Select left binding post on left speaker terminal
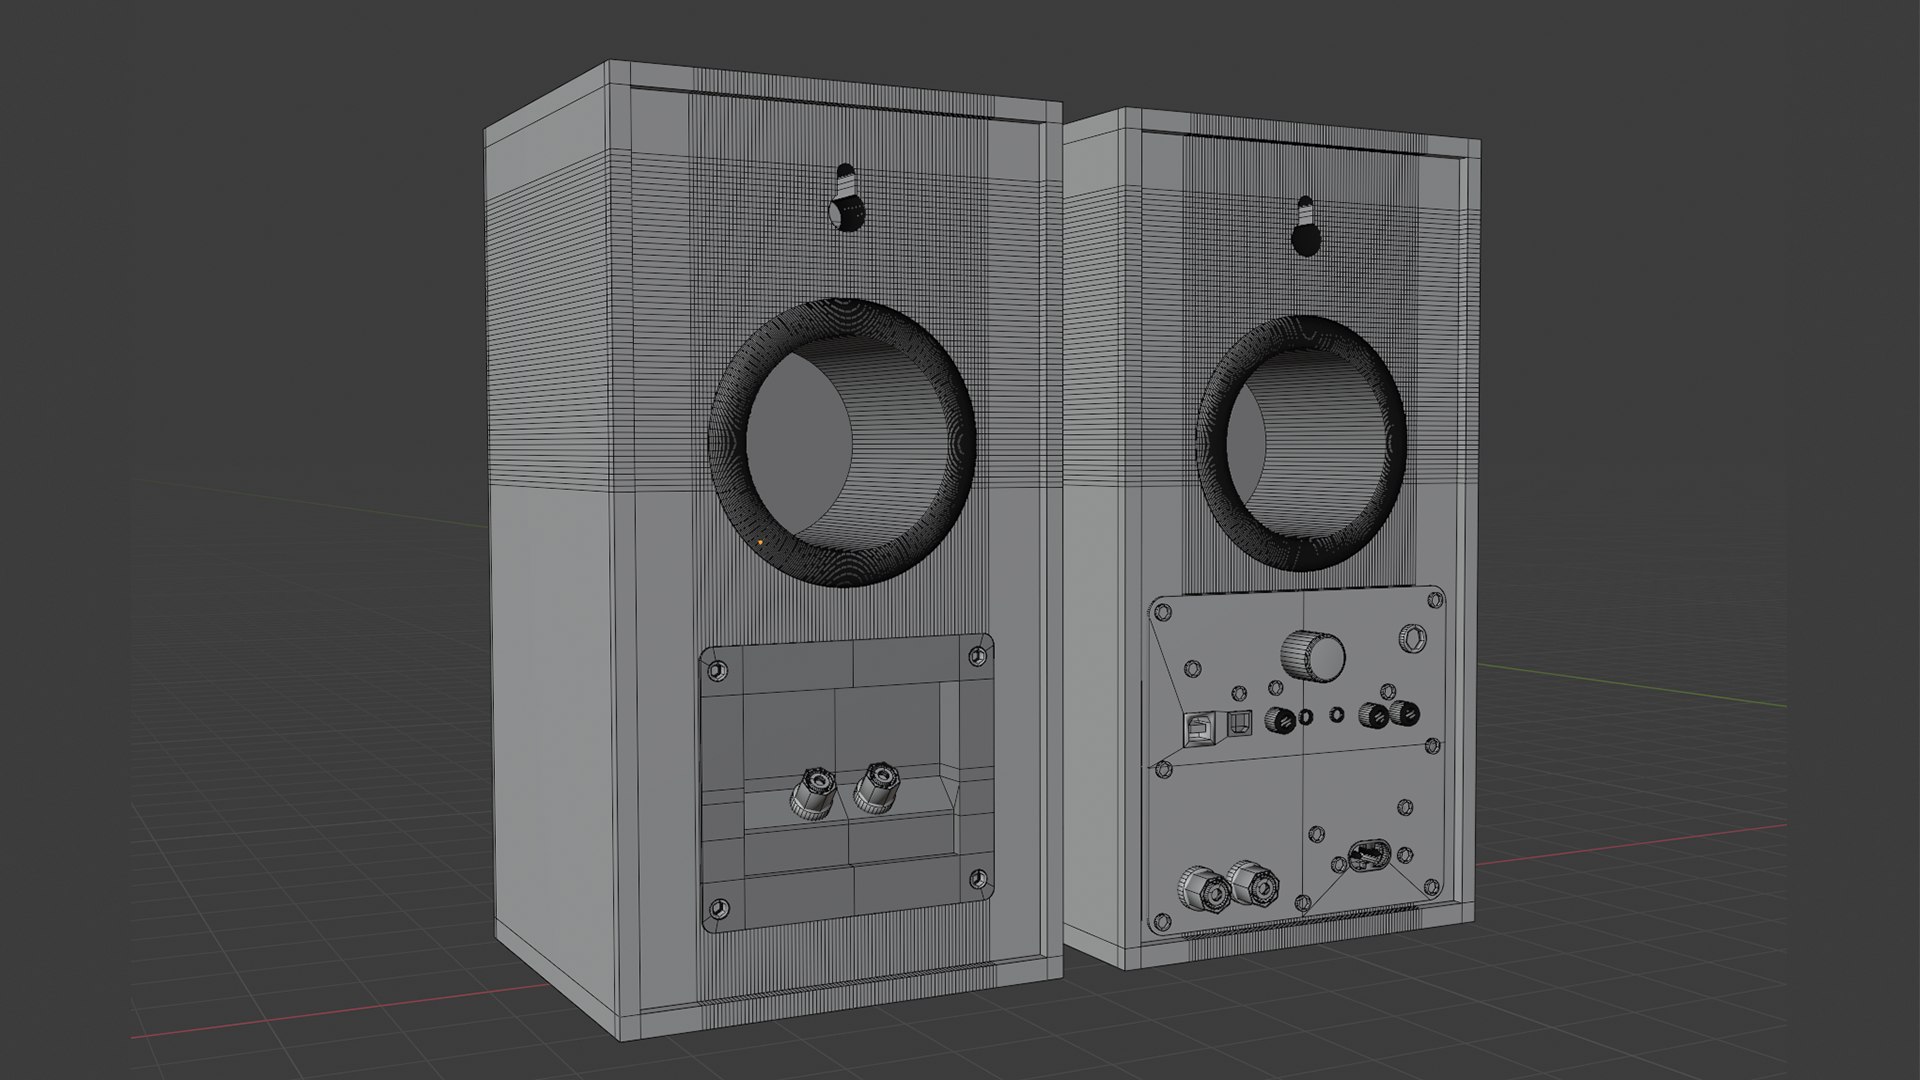This screenshot has height=1080, width=1920. [x=812, y=796]
